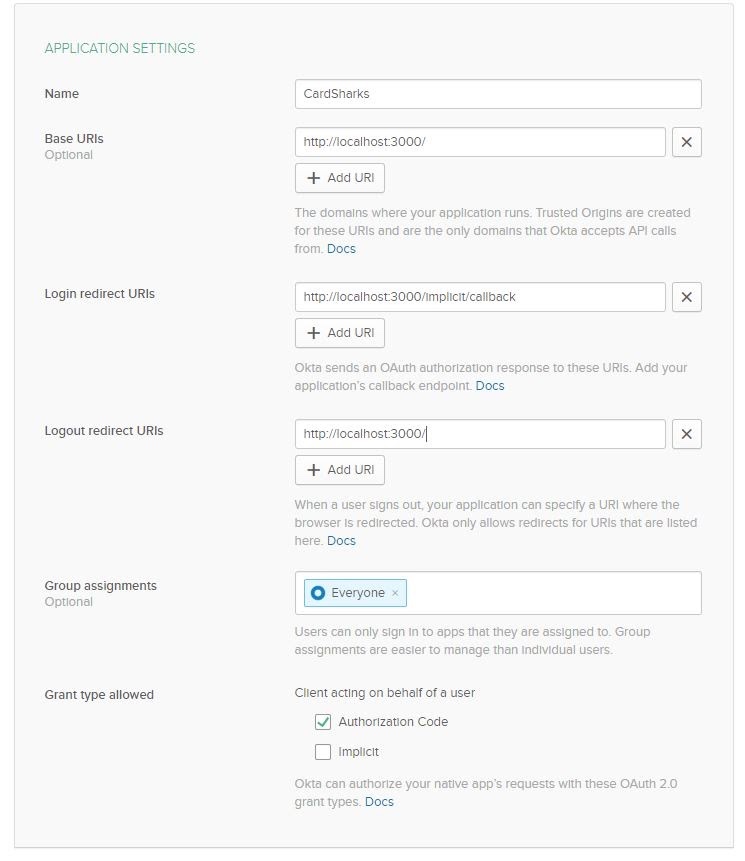Viewport: 745px width, 861px height.
Task: Click the Name field containing CardSharks
Action: 498,94
